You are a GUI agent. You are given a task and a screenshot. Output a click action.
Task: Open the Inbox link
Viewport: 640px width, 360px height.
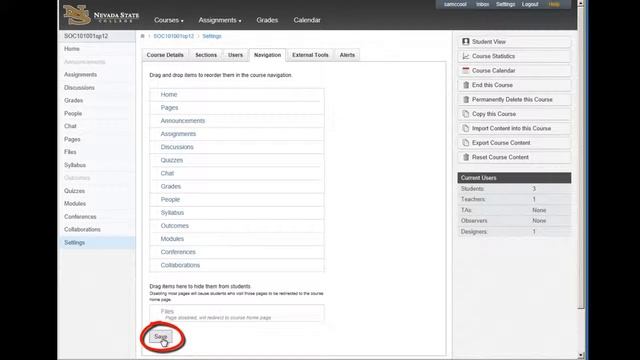[482, 4]
